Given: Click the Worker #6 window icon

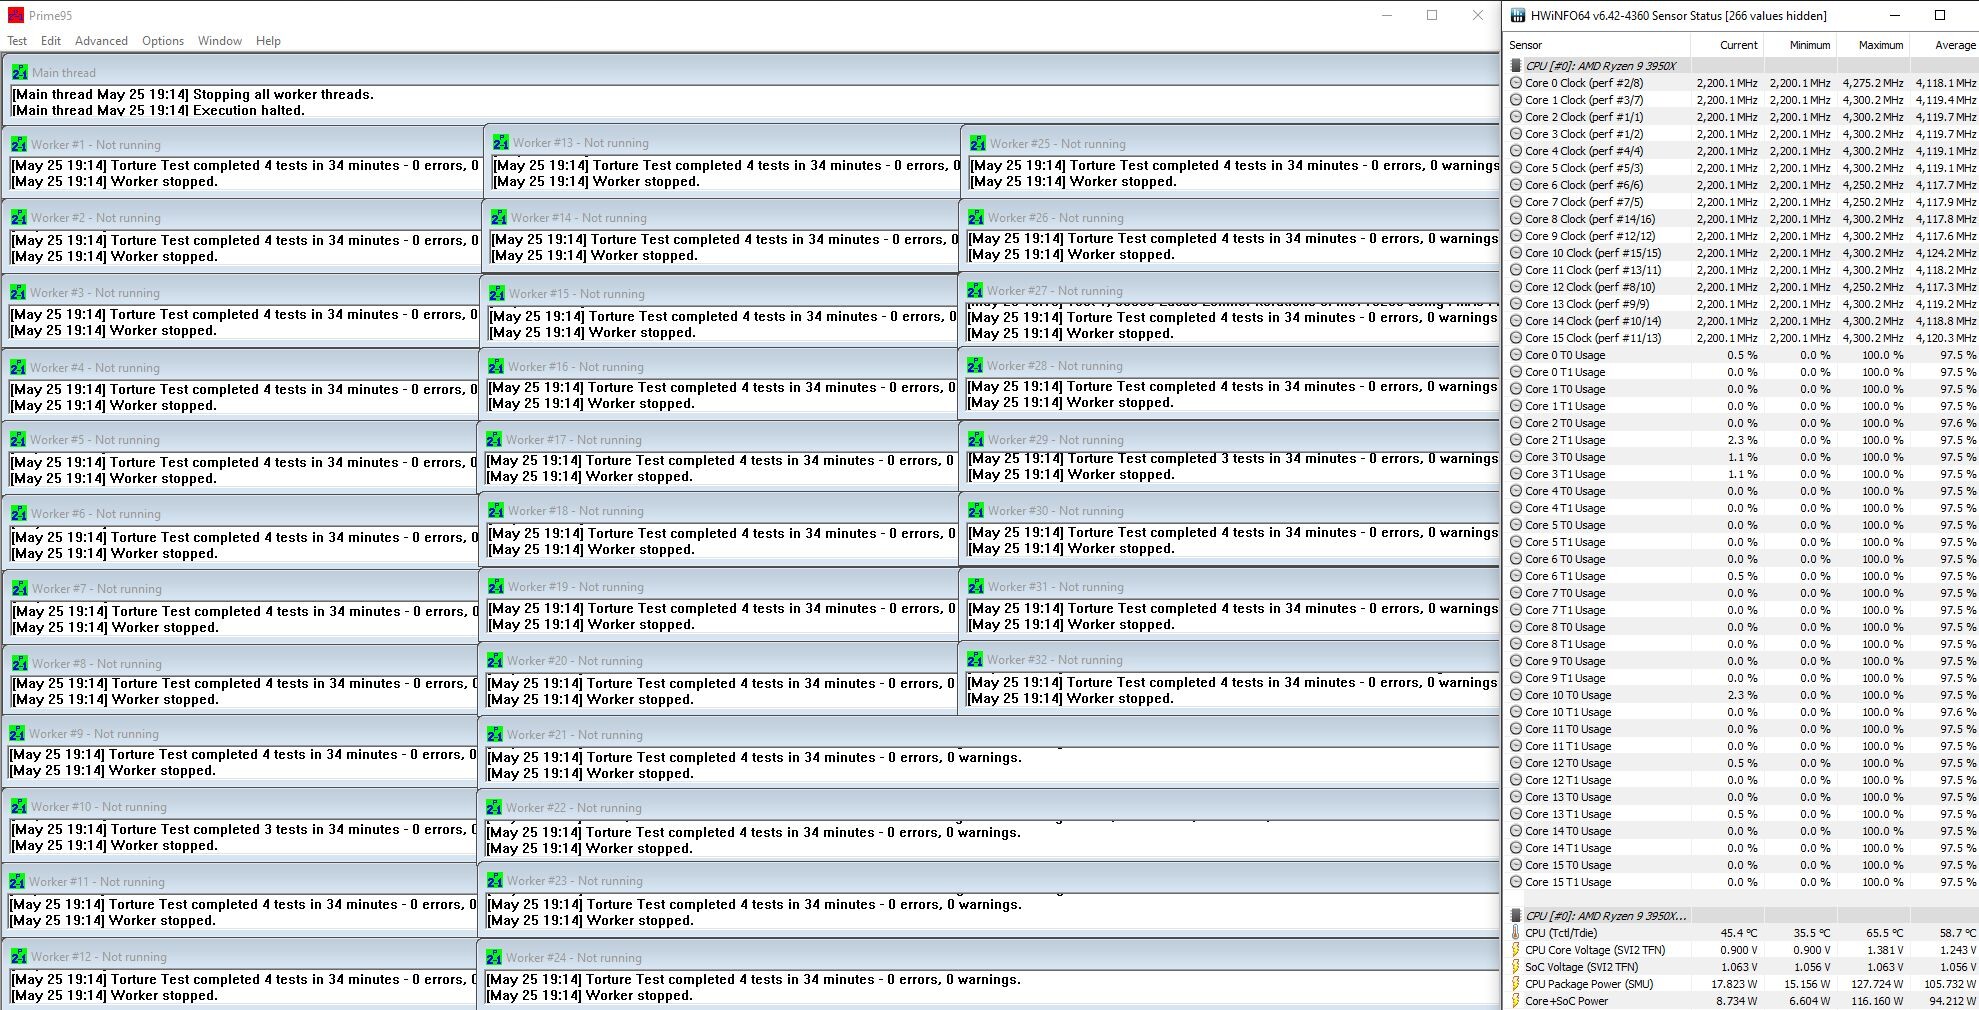Looking at the screenshot, I should point(19,513).
